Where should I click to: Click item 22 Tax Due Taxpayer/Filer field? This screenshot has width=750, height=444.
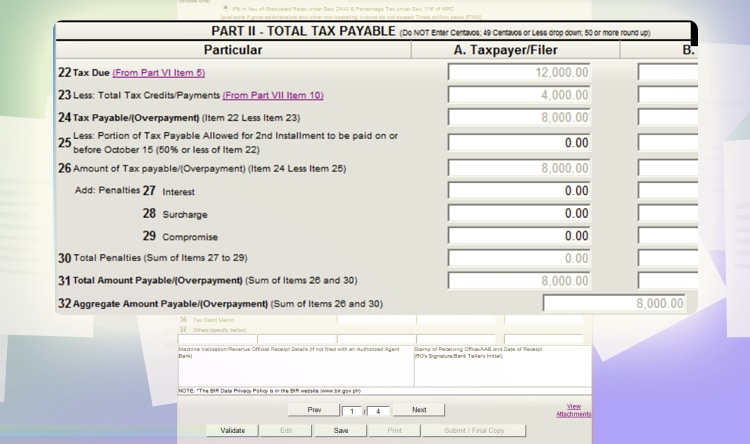click(520, 72)
